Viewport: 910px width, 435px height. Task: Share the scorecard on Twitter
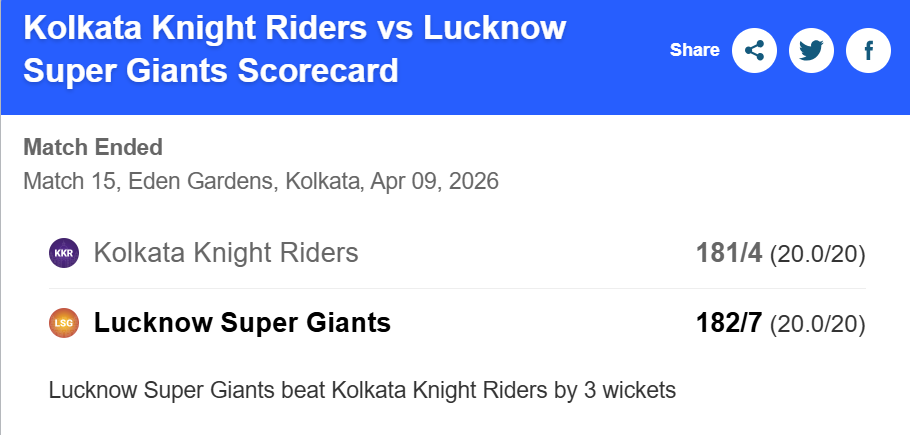pos(811,50)
